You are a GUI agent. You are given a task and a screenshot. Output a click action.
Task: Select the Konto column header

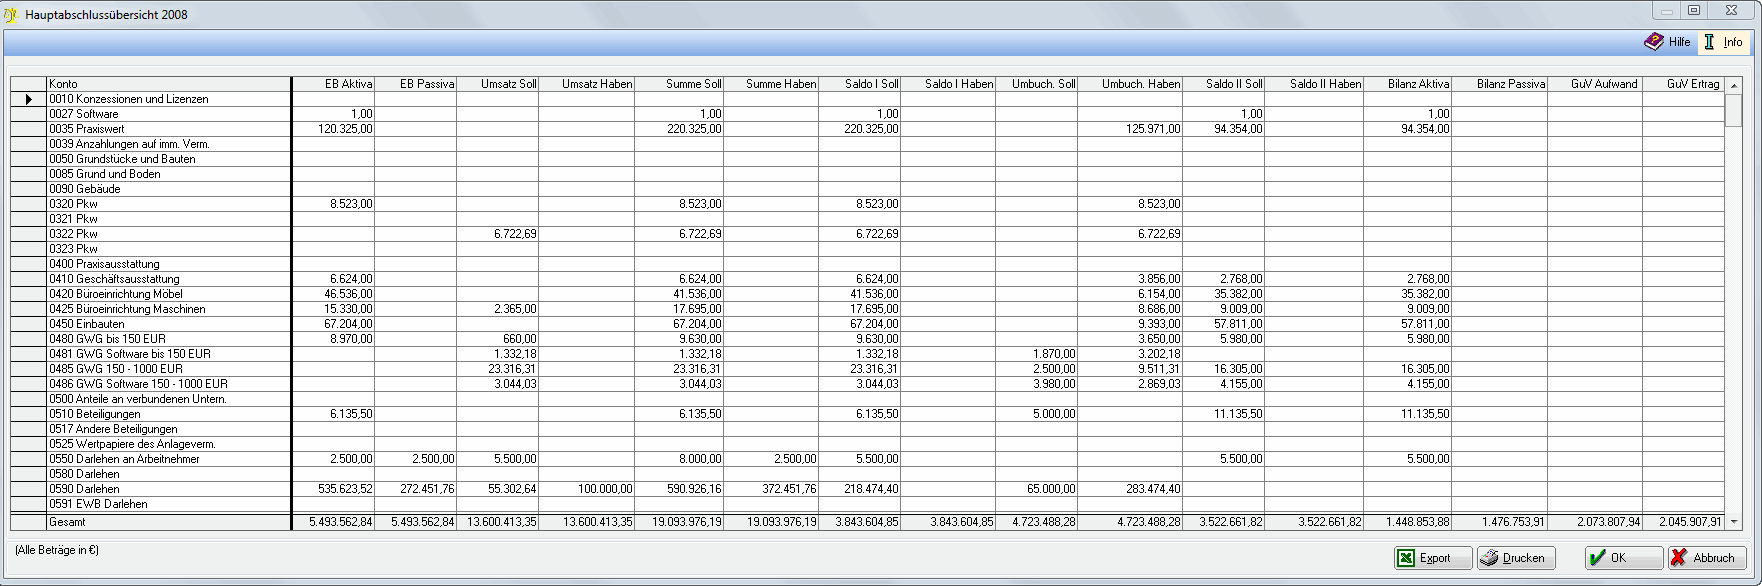pos(168,84)
